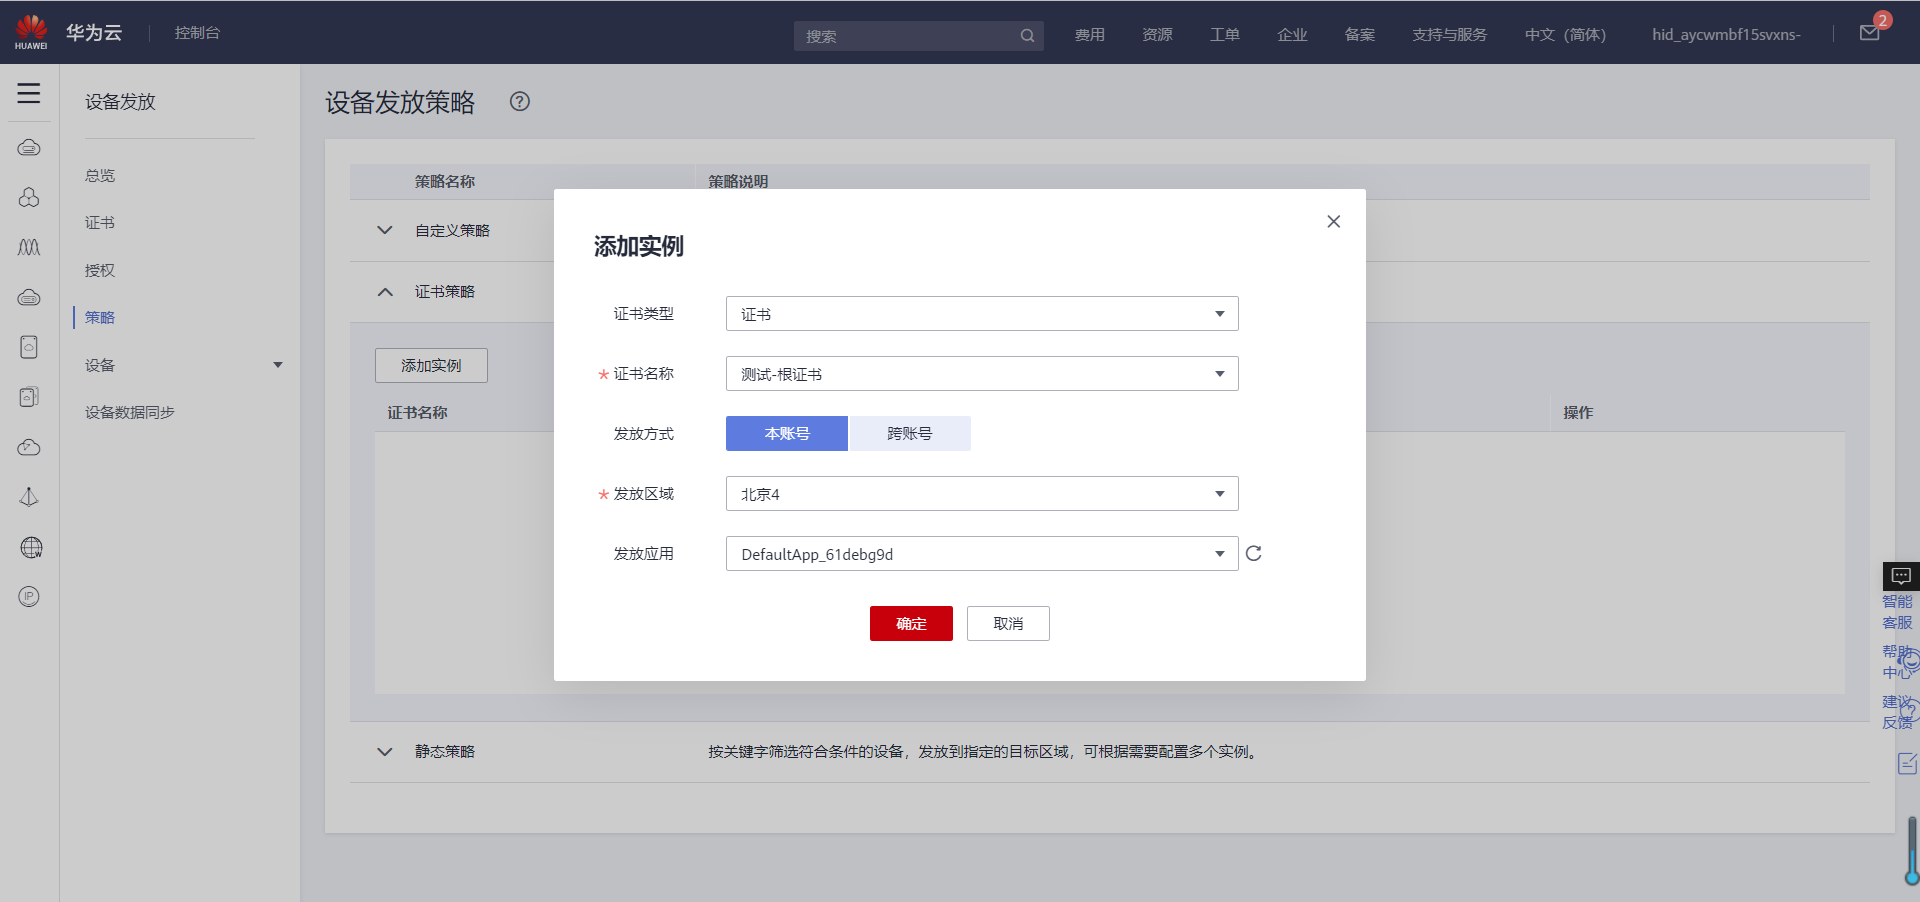Click the three-circles cluster sidebar icon

point(29,198)
